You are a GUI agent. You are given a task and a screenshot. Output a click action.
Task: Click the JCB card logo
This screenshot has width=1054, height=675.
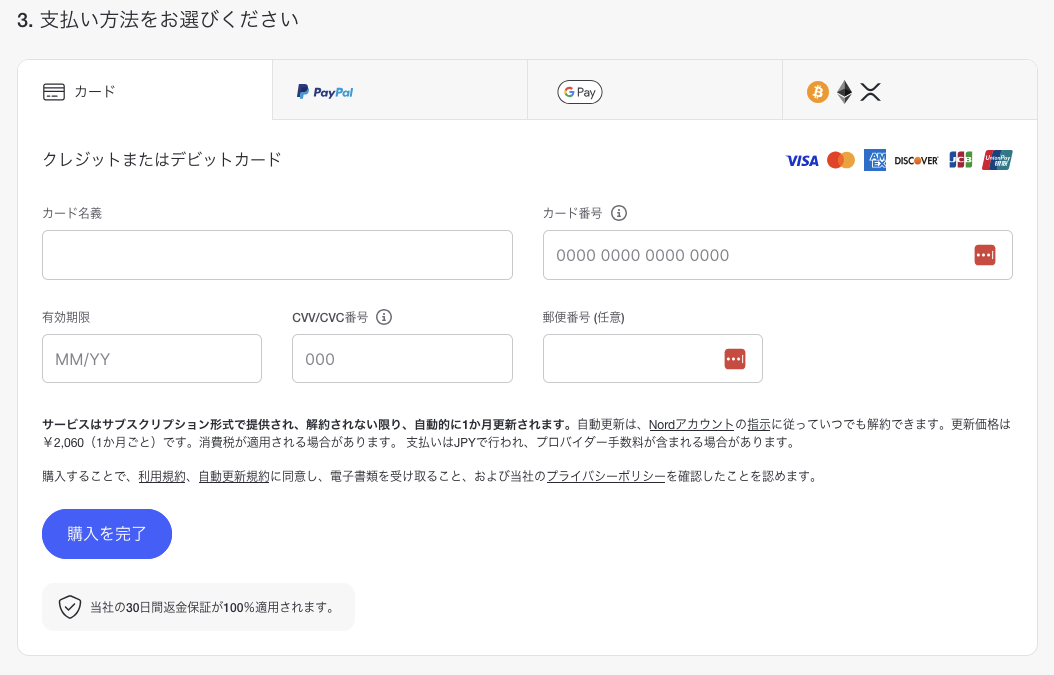point(960,160)
